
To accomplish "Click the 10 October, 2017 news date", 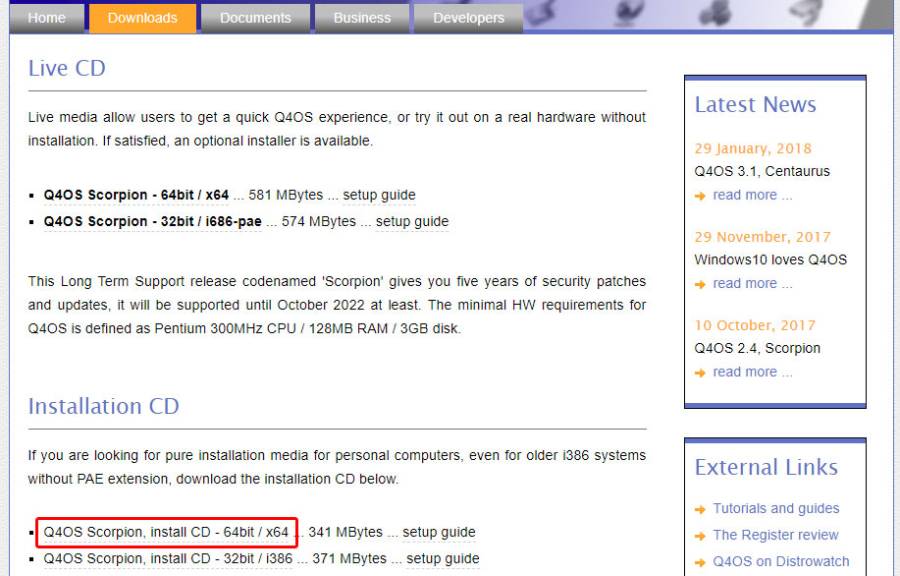I will point(755,325).
